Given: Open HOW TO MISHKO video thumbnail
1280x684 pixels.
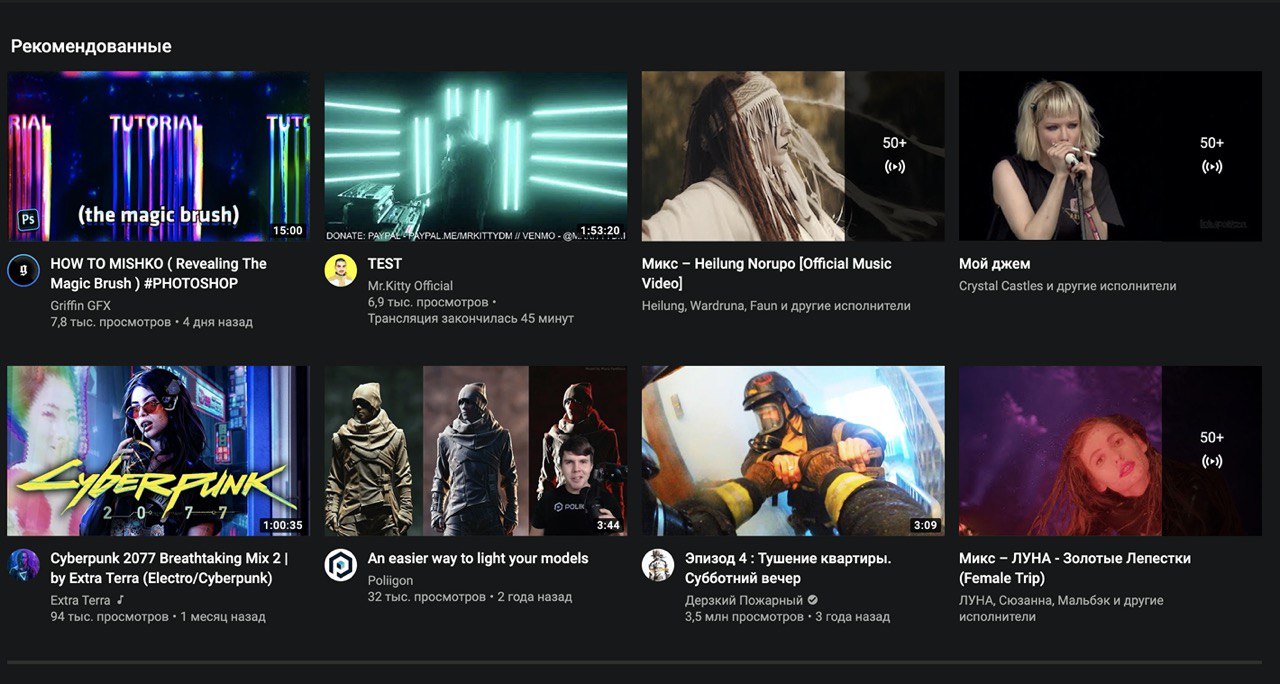Looking at the screenshot, I should (x=158, y=156).
